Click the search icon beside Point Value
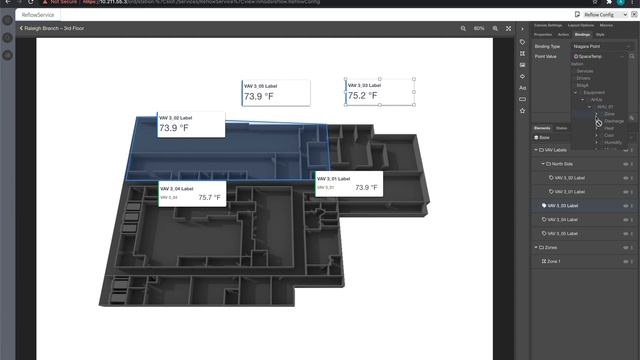Viewport: 640px width, 360px height. (632, 56)
